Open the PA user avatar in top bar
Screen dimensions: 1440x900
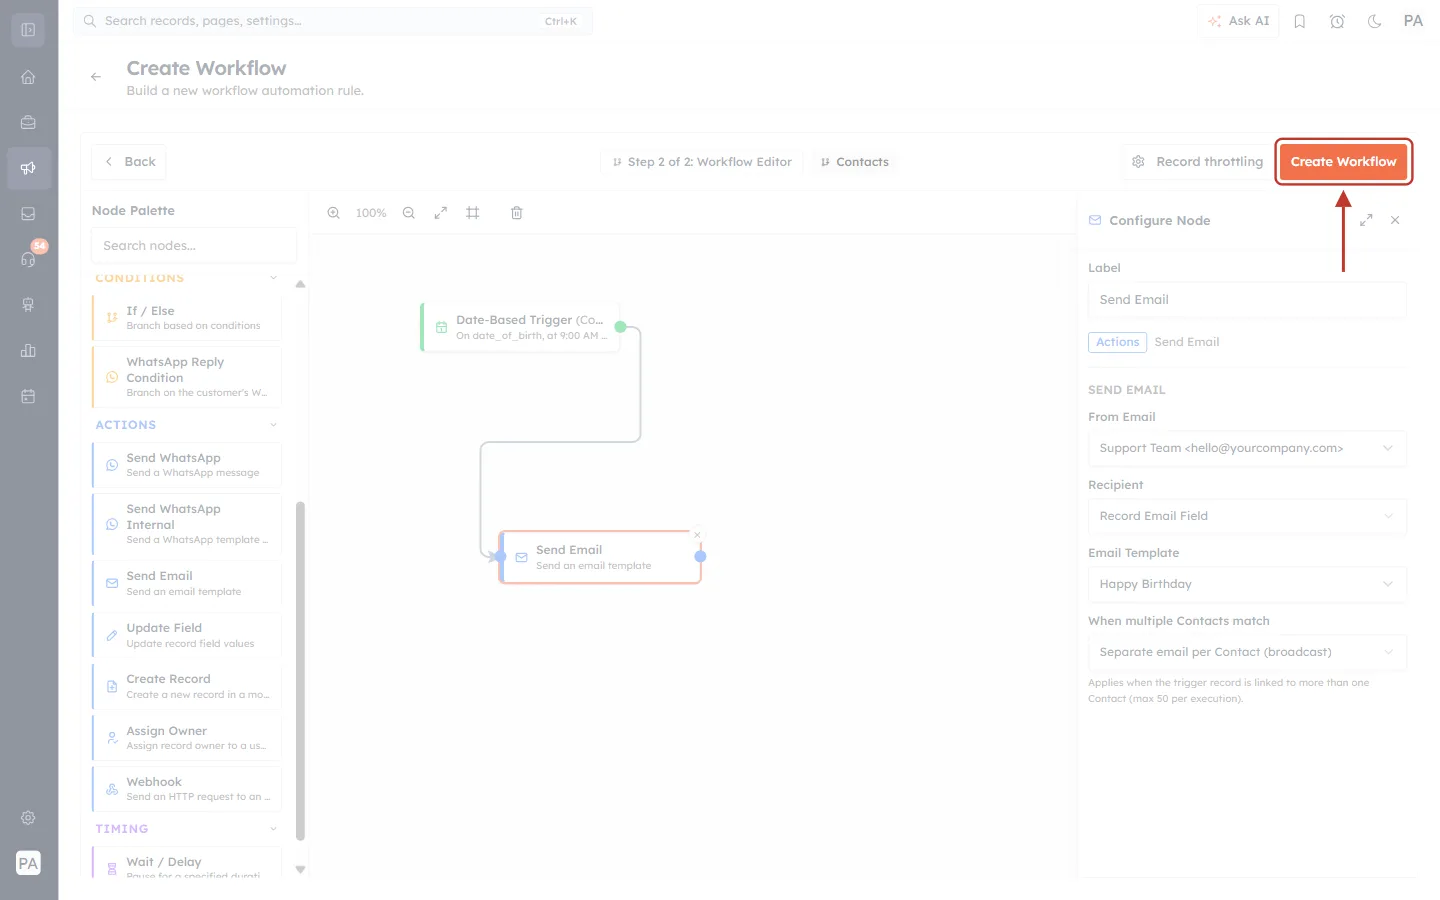(x=1413, y=21)
